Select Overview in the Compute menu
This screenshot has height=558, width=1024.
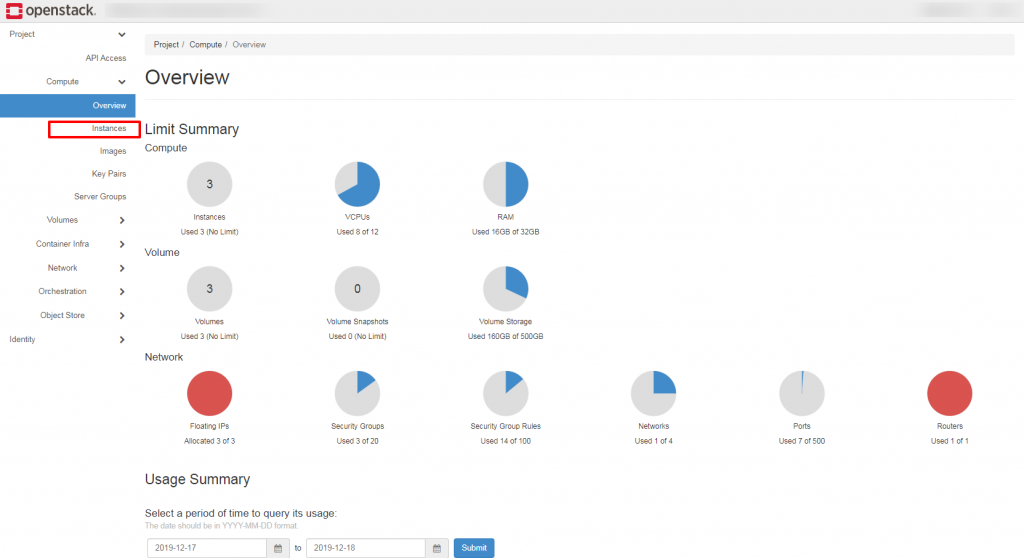[x=68, y=105]
